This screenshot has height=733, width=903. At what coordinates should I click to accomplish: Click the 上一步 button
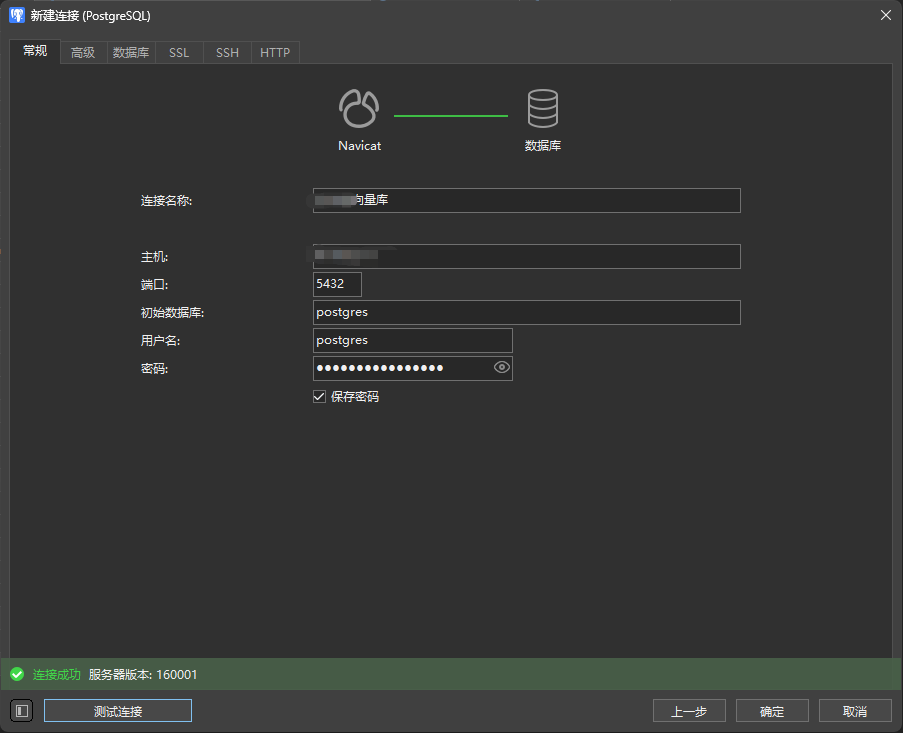point(689,711)
